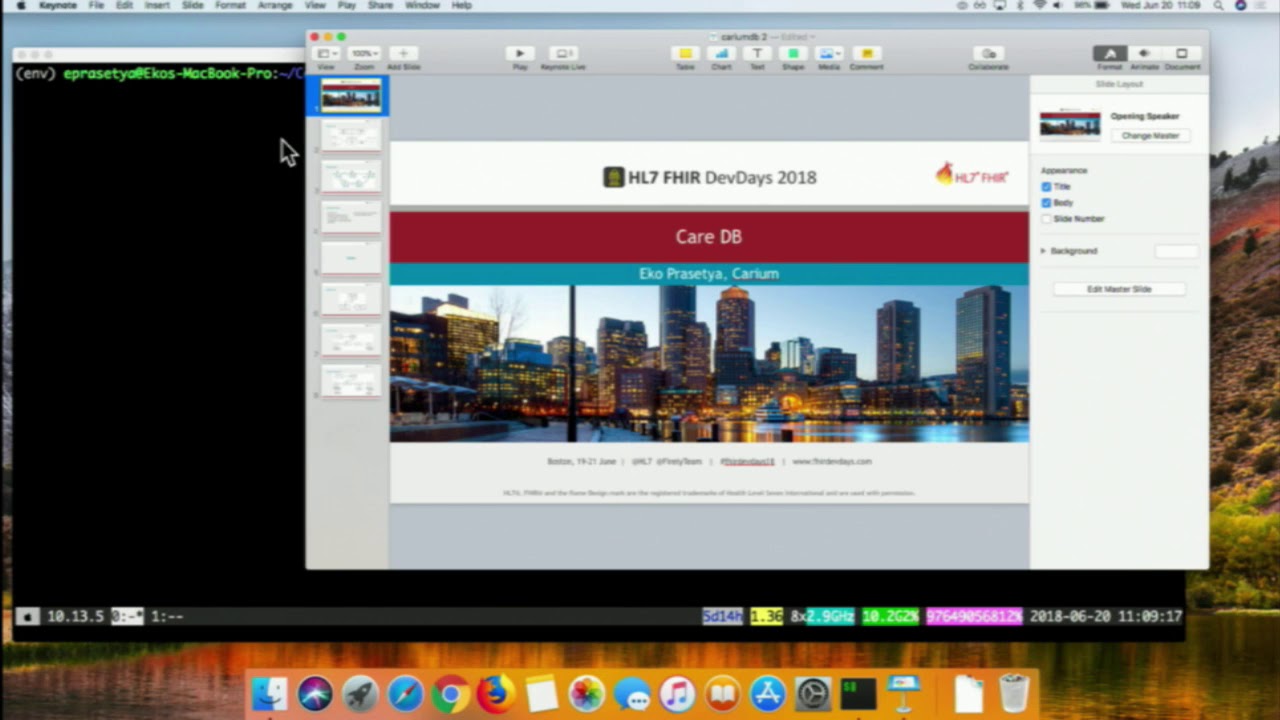Click Add Slide in the toolbar
Screen dimensions: 1280x720
tap(404, 54)
